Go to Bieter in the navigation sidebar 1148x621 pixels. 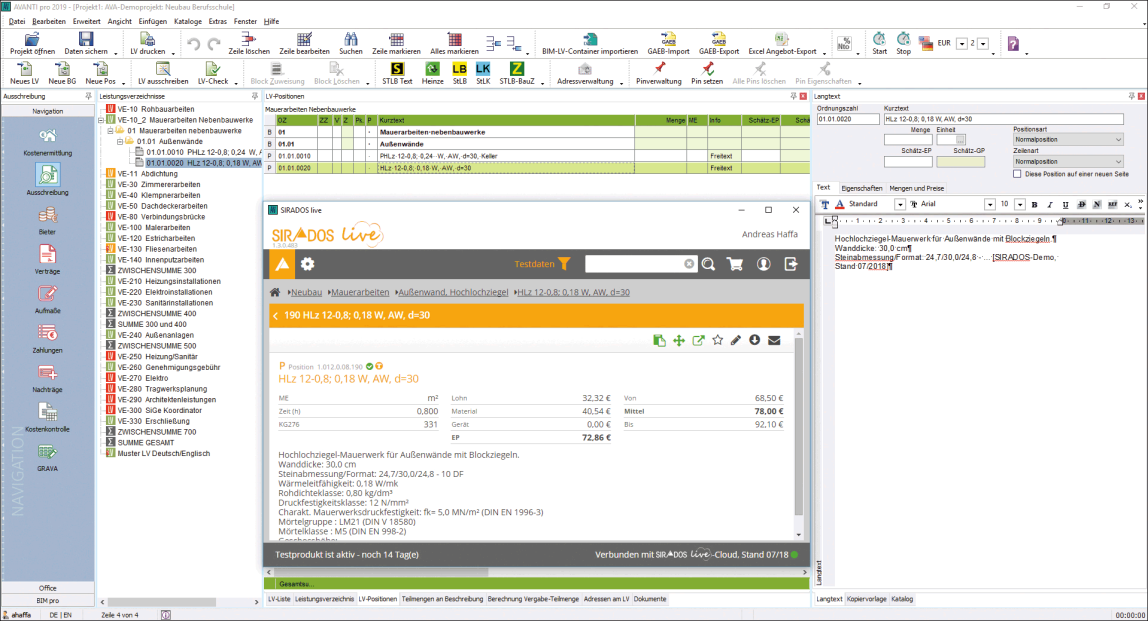tap(48, 221)
